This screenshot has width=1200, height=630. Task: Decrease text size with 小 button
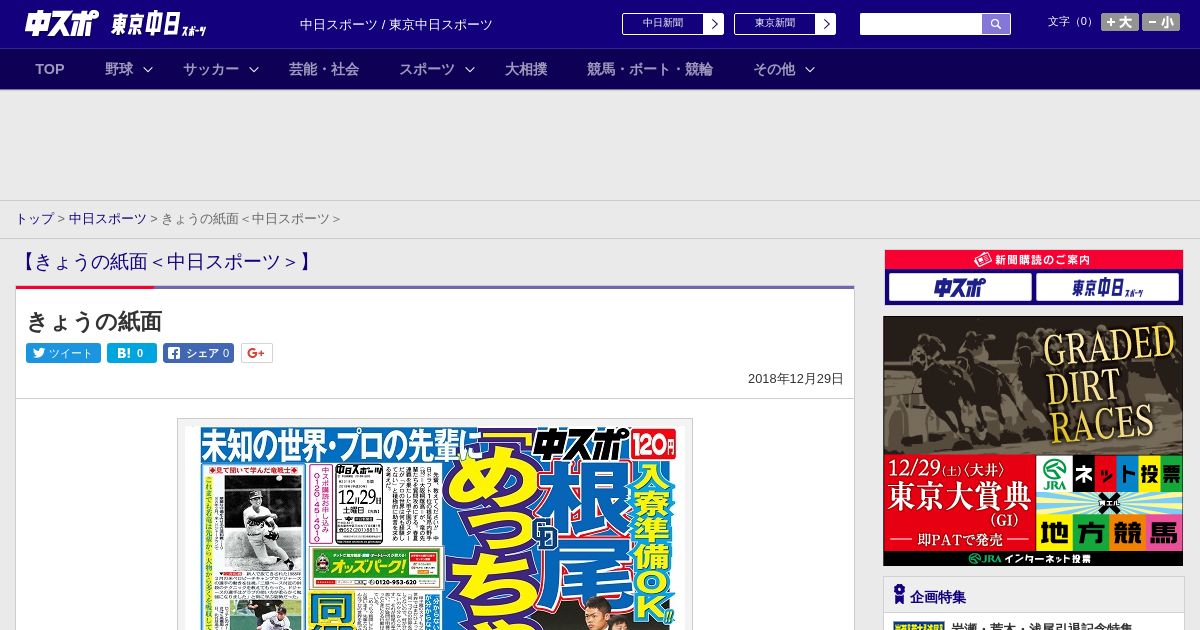[x=1161, y=22]
